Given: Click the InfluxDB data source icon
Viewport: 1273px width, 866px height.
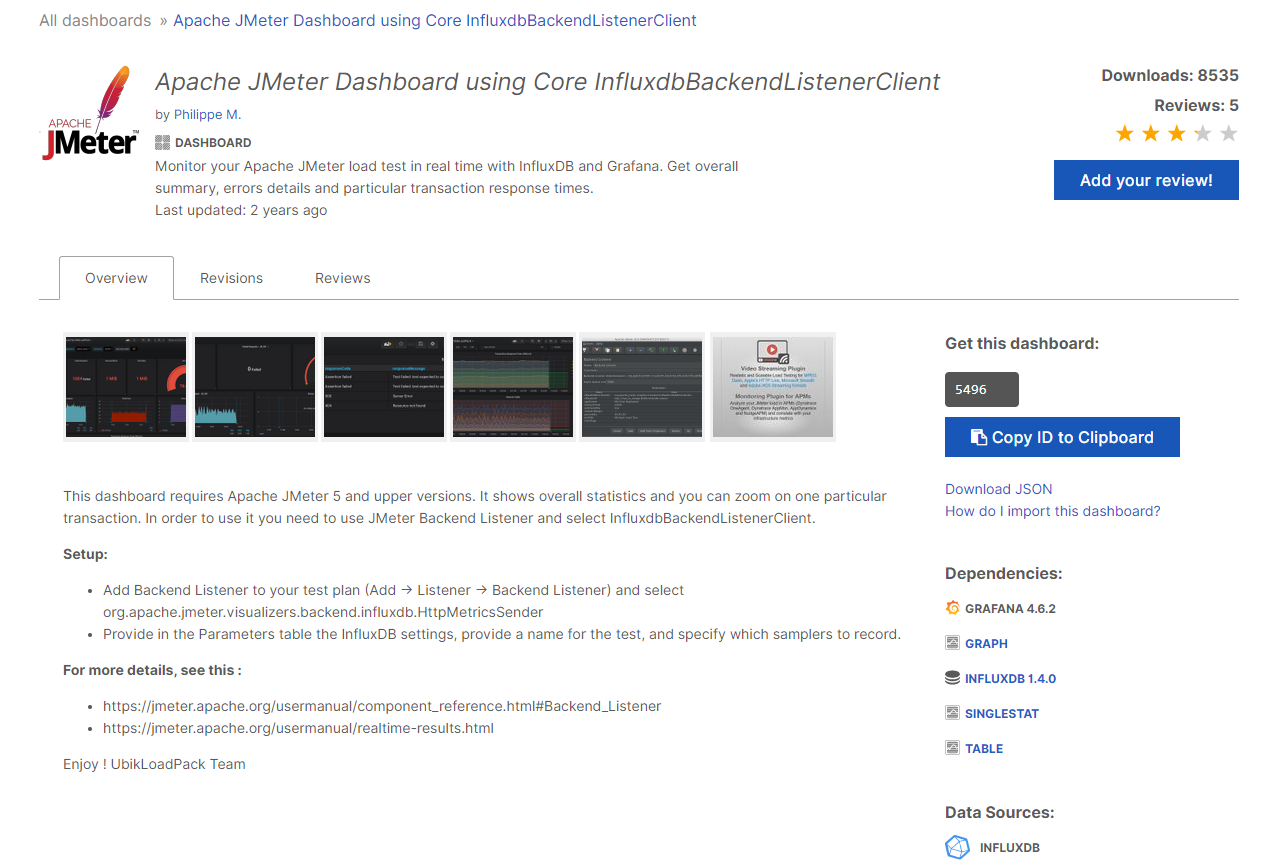Looking at the screenshot, I should [957, 847].
